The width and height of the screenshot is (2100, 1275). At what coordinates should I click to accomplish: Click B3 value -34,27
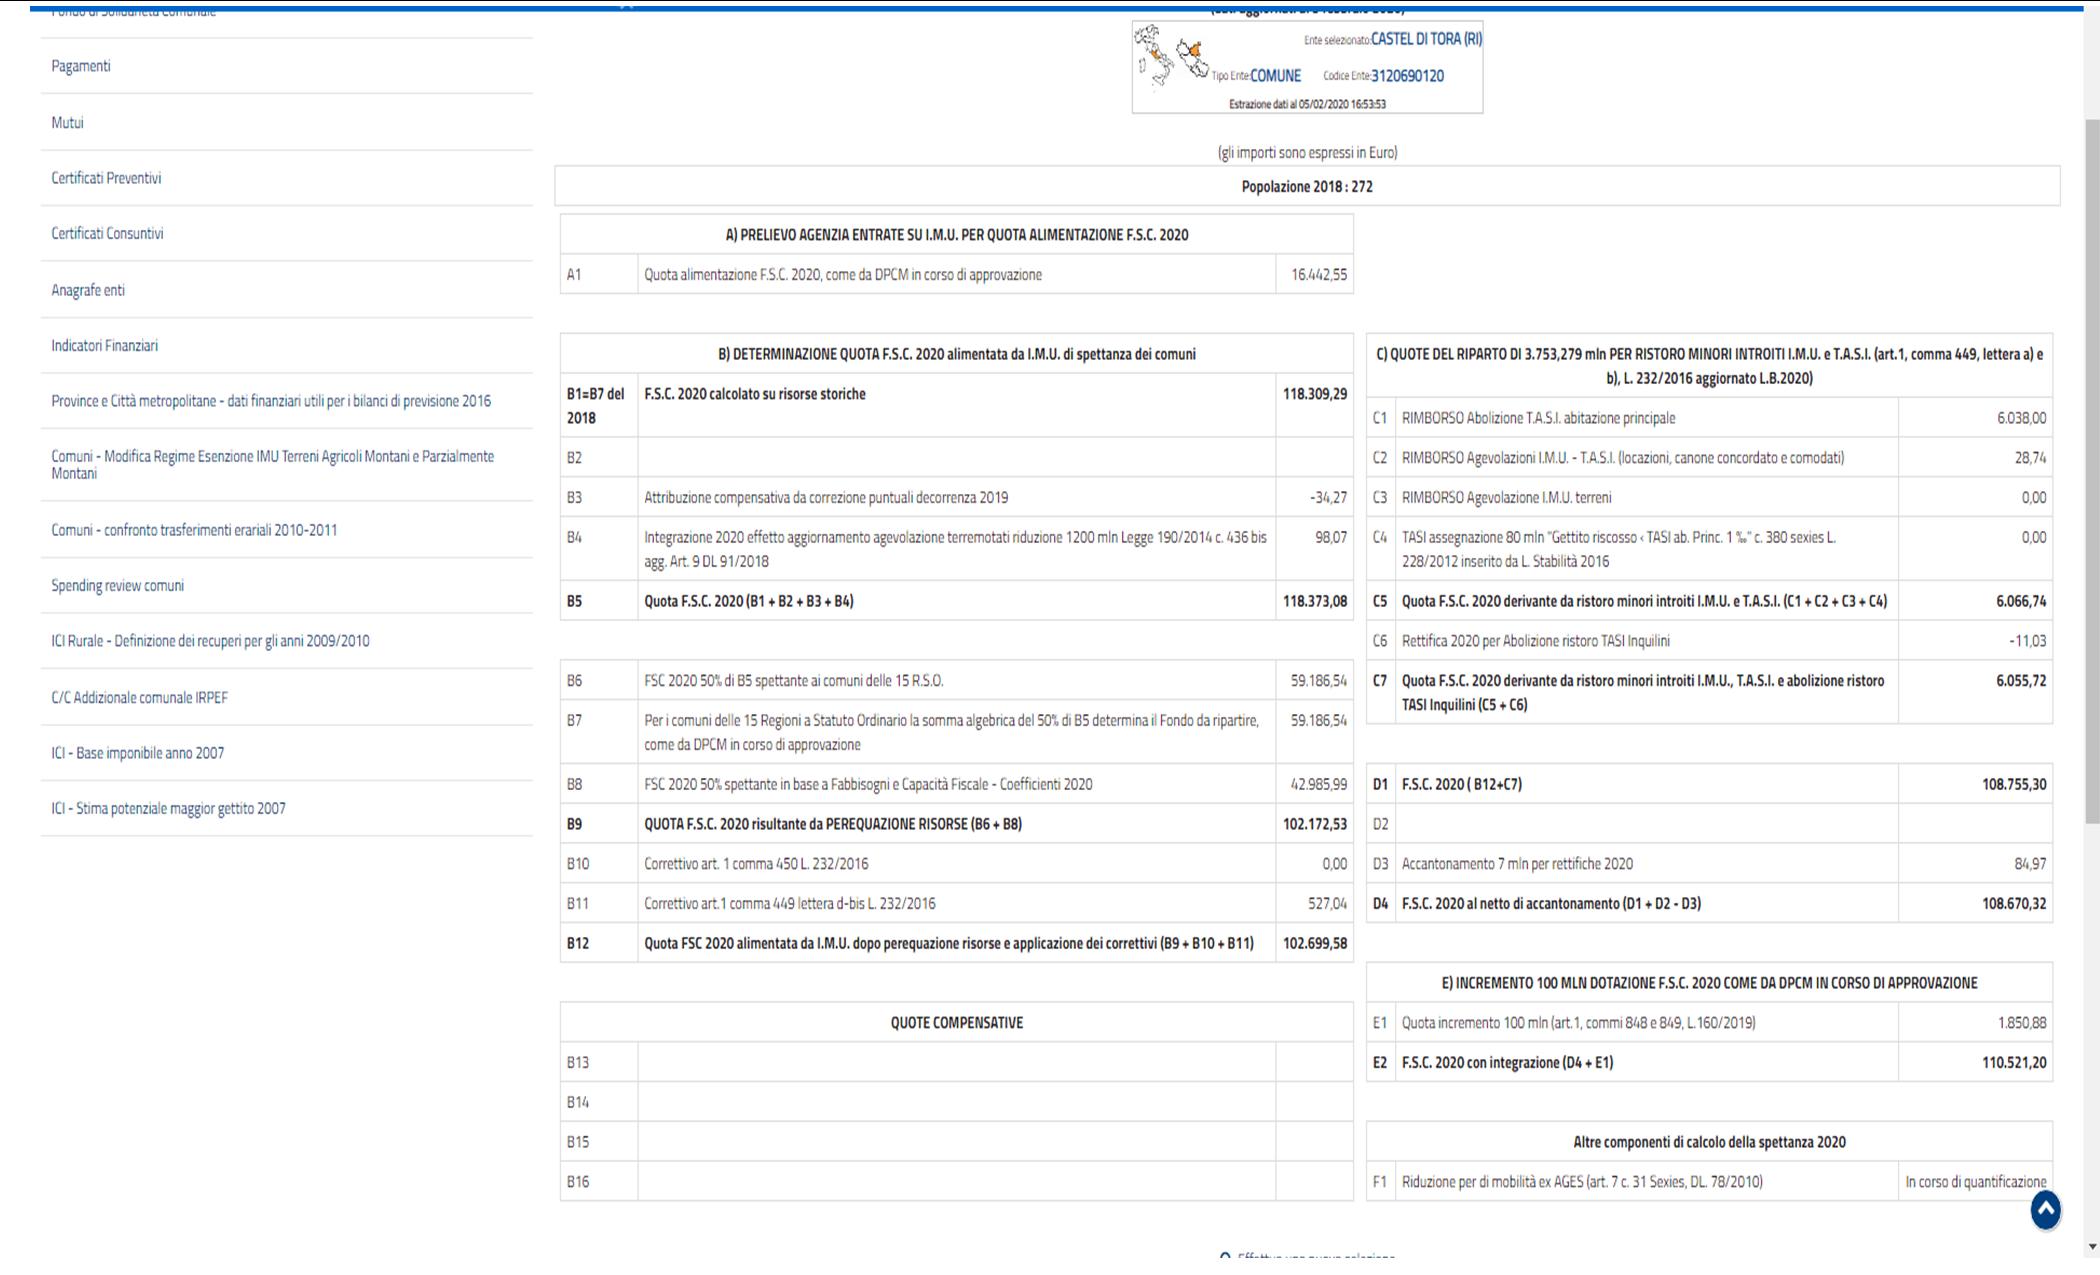click(x=1328, y=497)
